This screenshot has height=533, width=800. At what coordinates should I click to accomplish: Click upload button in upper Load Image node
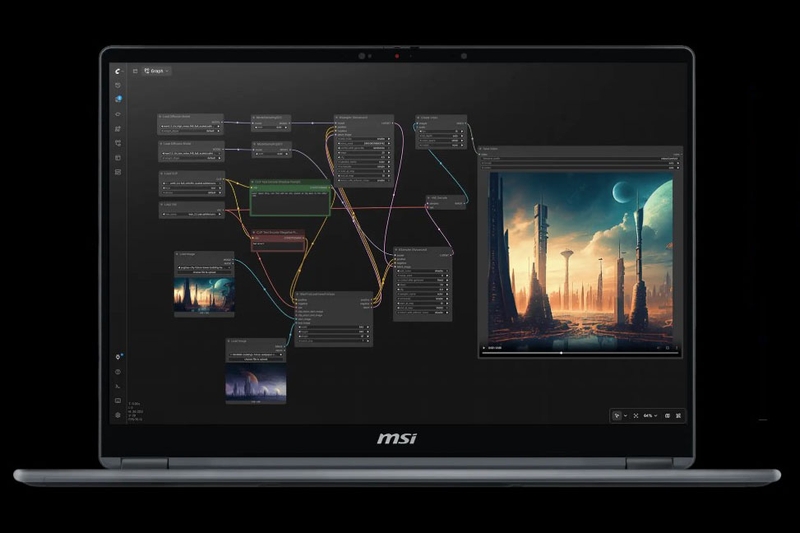(x=205, y=272)
